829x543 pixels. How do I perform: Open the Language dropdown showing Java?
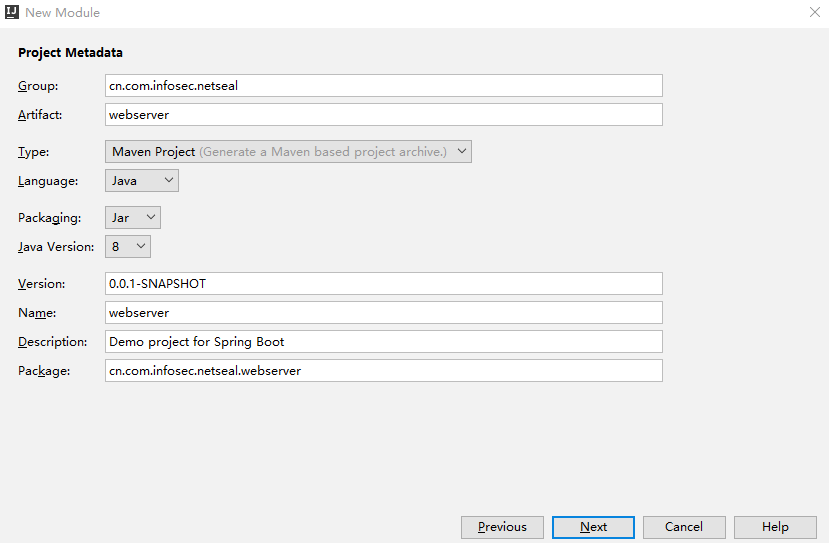pos(142,181)
